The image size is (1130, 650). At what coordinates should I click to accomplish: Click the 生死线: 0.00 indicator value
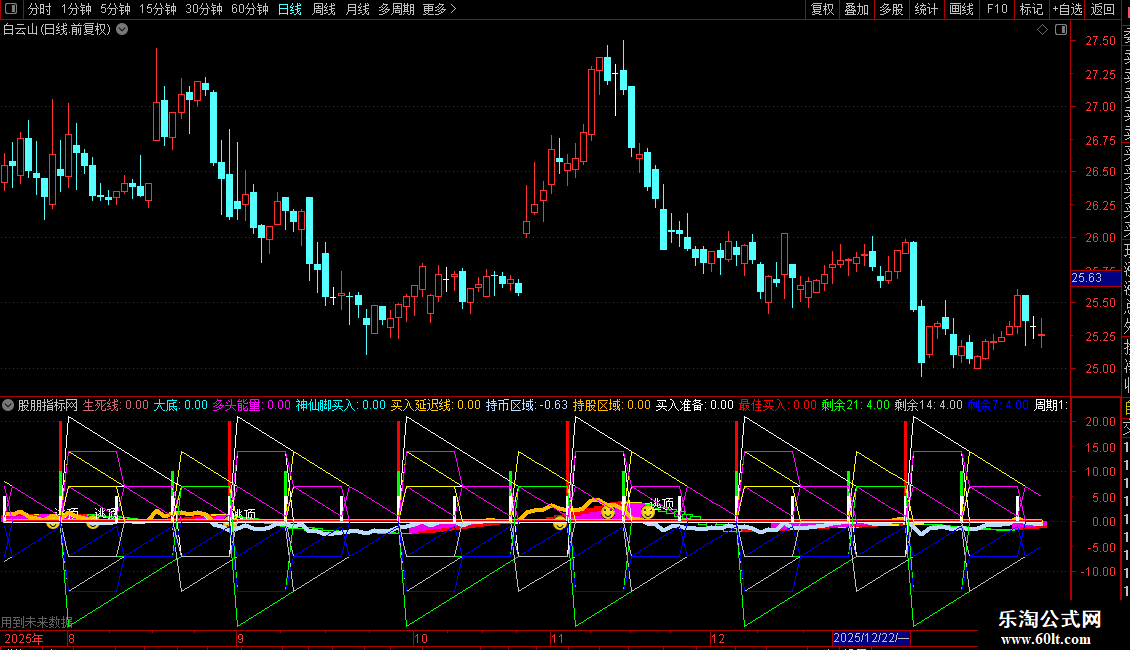(x=115, y=406)
